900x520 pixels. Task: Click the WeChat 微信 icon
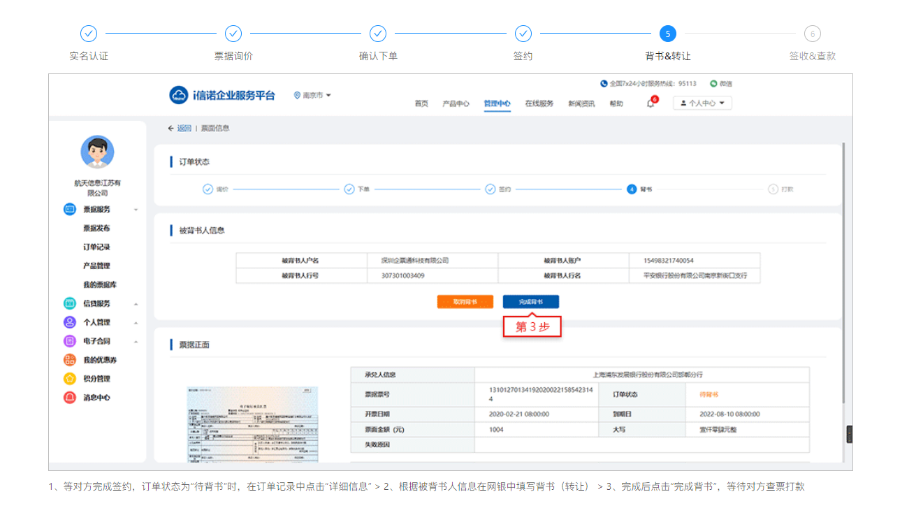pyautogui.click(x=714, y=84)
